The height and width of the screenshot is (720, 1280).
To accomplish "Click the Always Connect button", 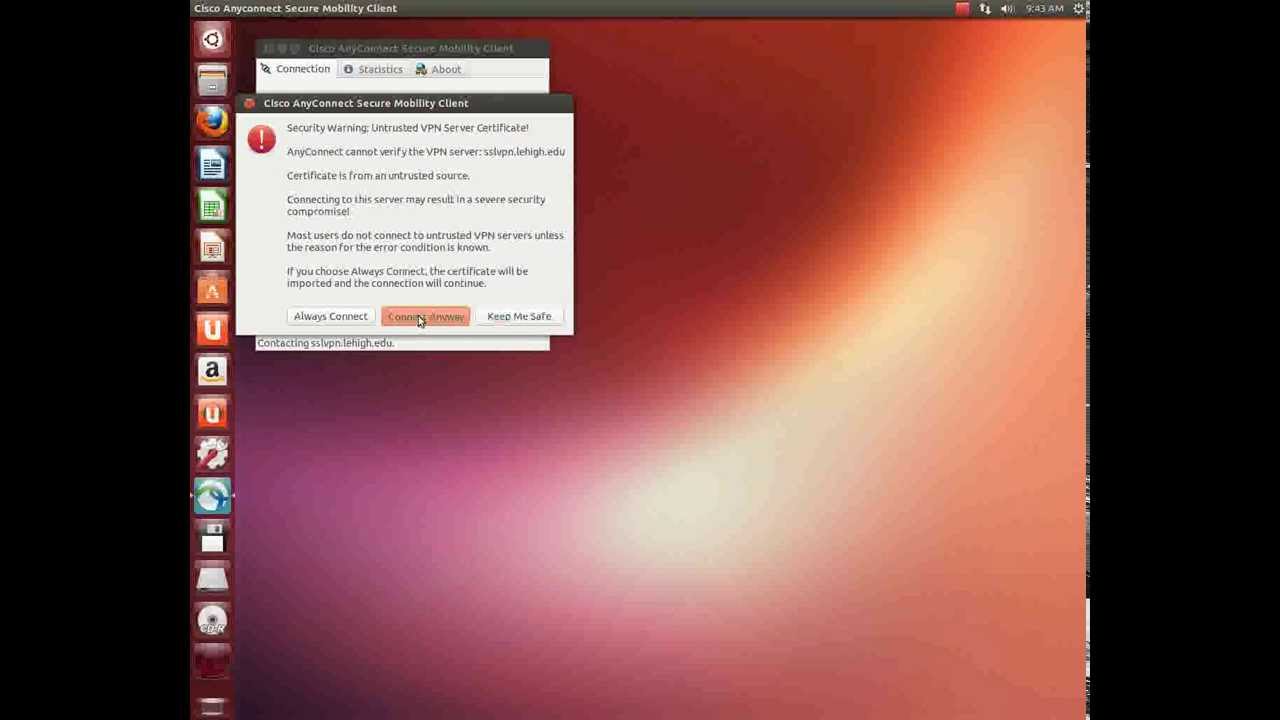I will coord(331,316).
